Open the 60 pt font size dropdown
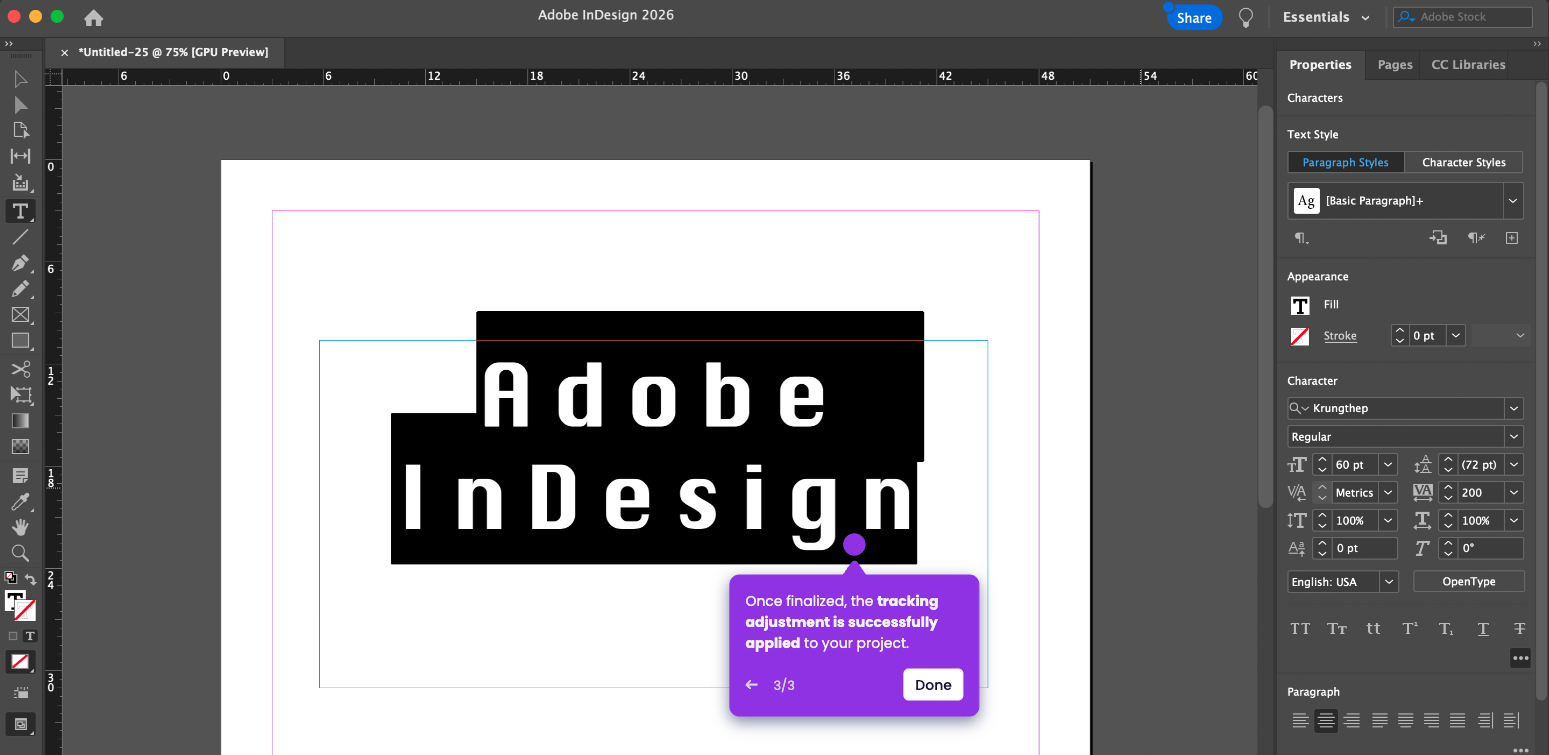The height and width of the screenshot is (755, 1549). point(1388,464)
